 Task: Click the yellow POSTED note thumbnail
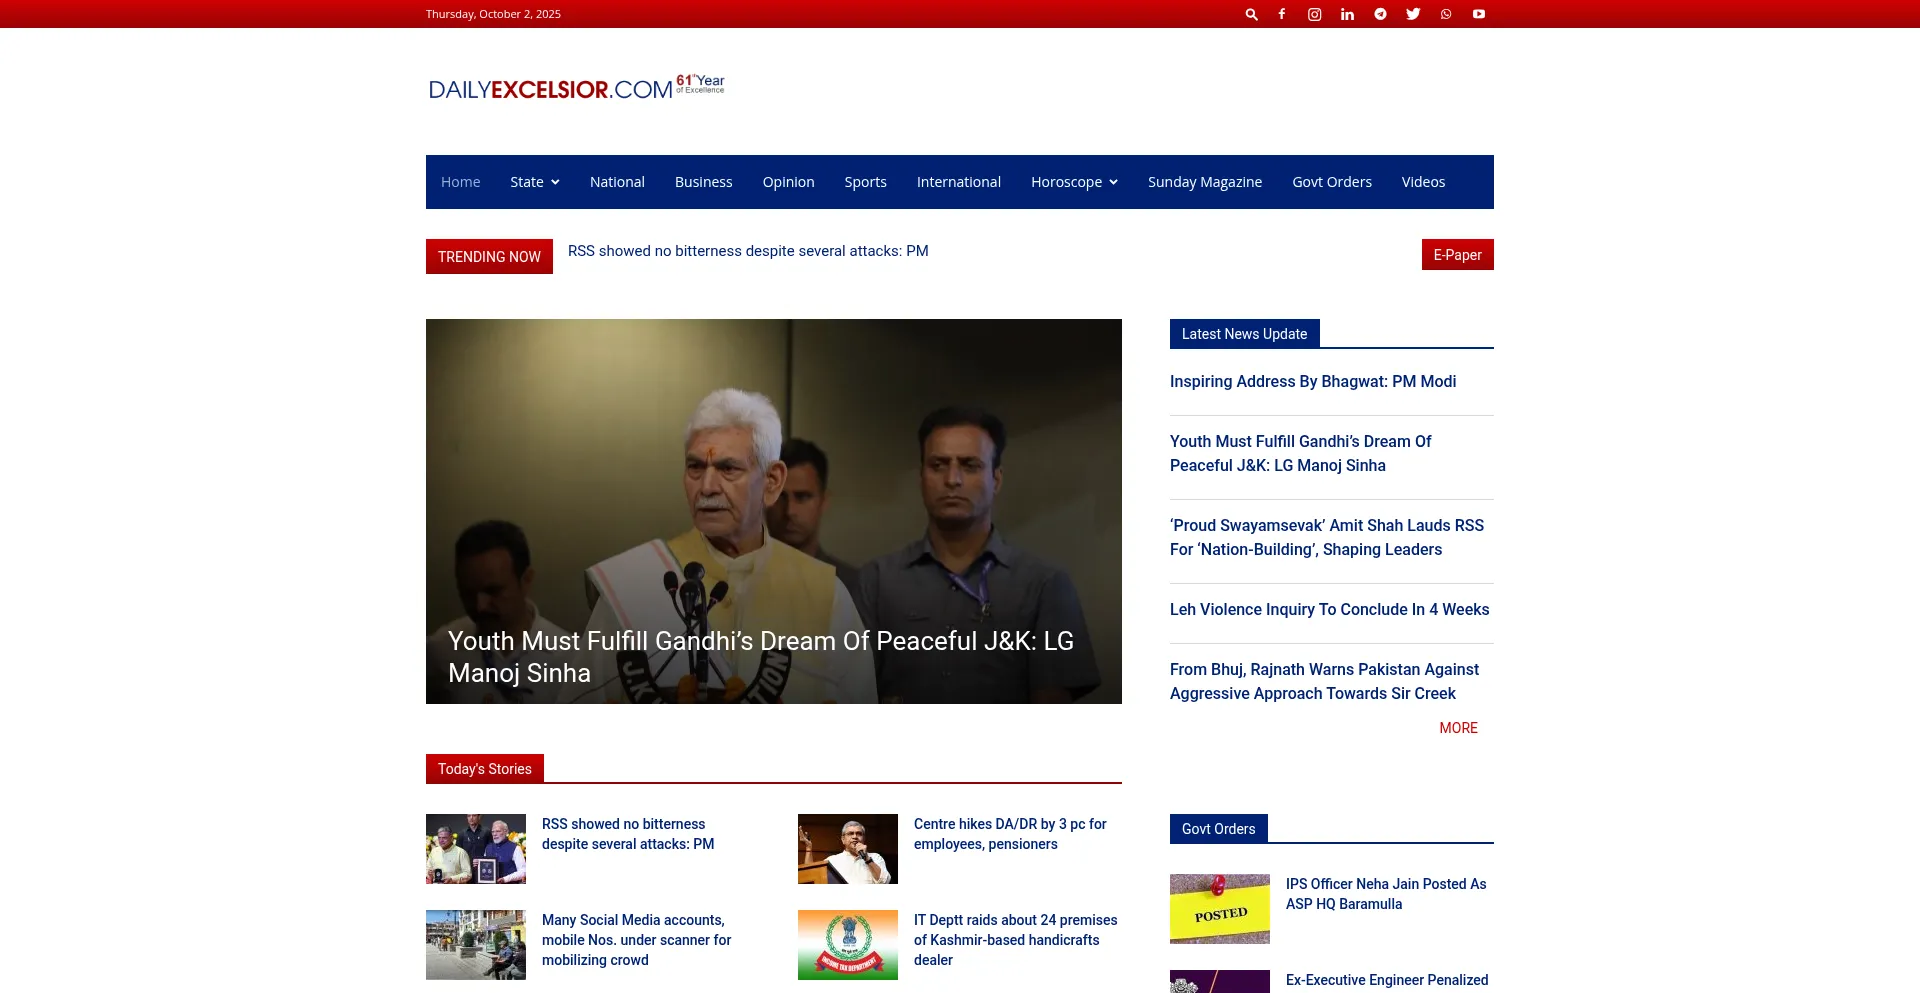pyautogui.click(x=1219, y=909)
